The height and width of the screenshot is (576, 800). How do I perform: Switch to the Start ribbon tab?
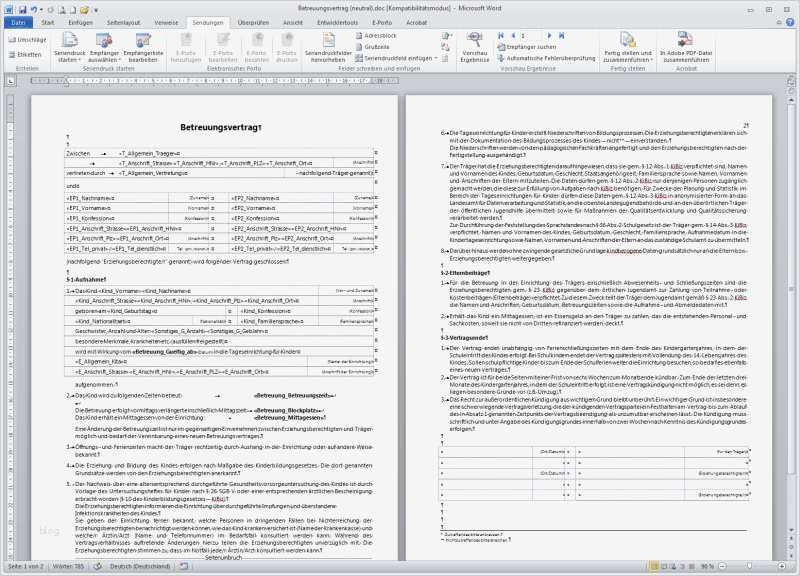pos(47,22)
